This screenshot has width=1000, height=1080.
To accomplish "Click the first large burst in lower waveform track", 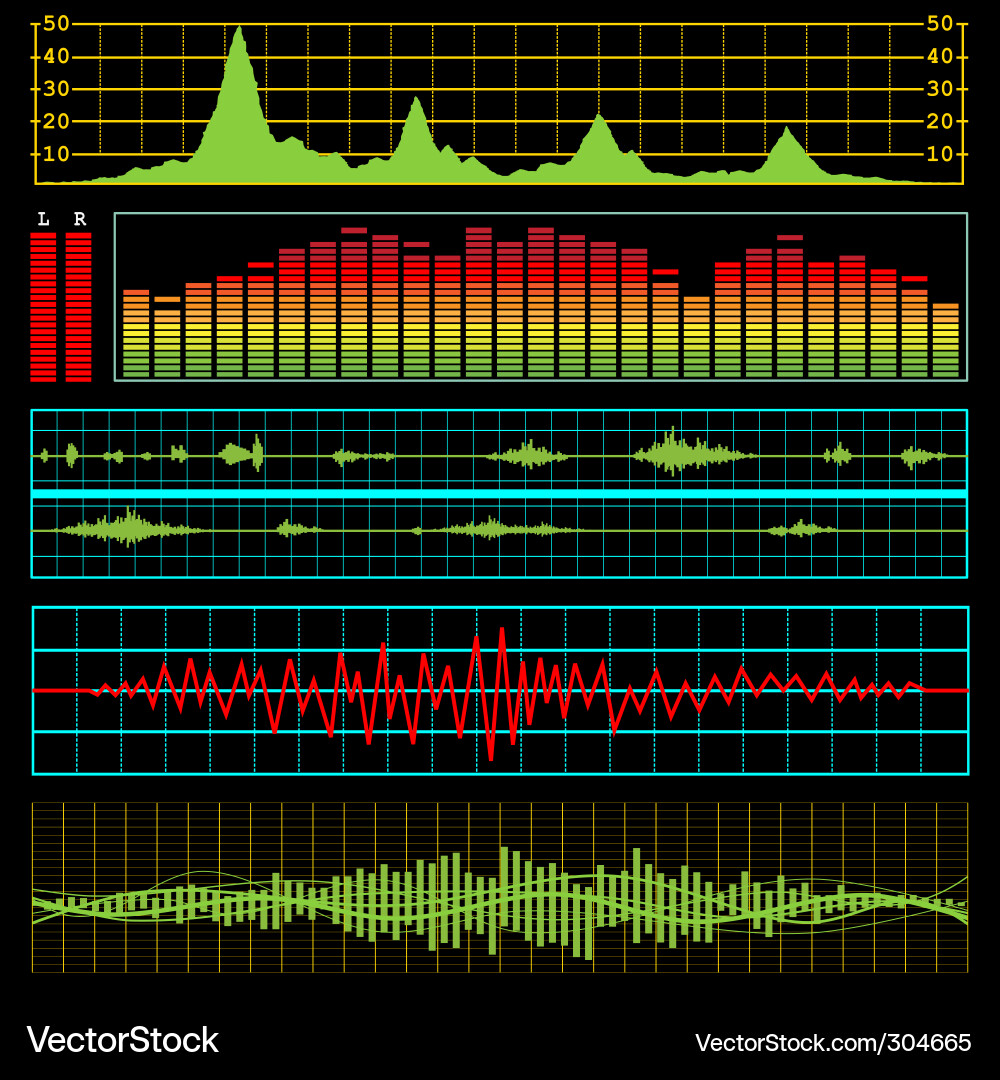I will [x=128, y=528].
